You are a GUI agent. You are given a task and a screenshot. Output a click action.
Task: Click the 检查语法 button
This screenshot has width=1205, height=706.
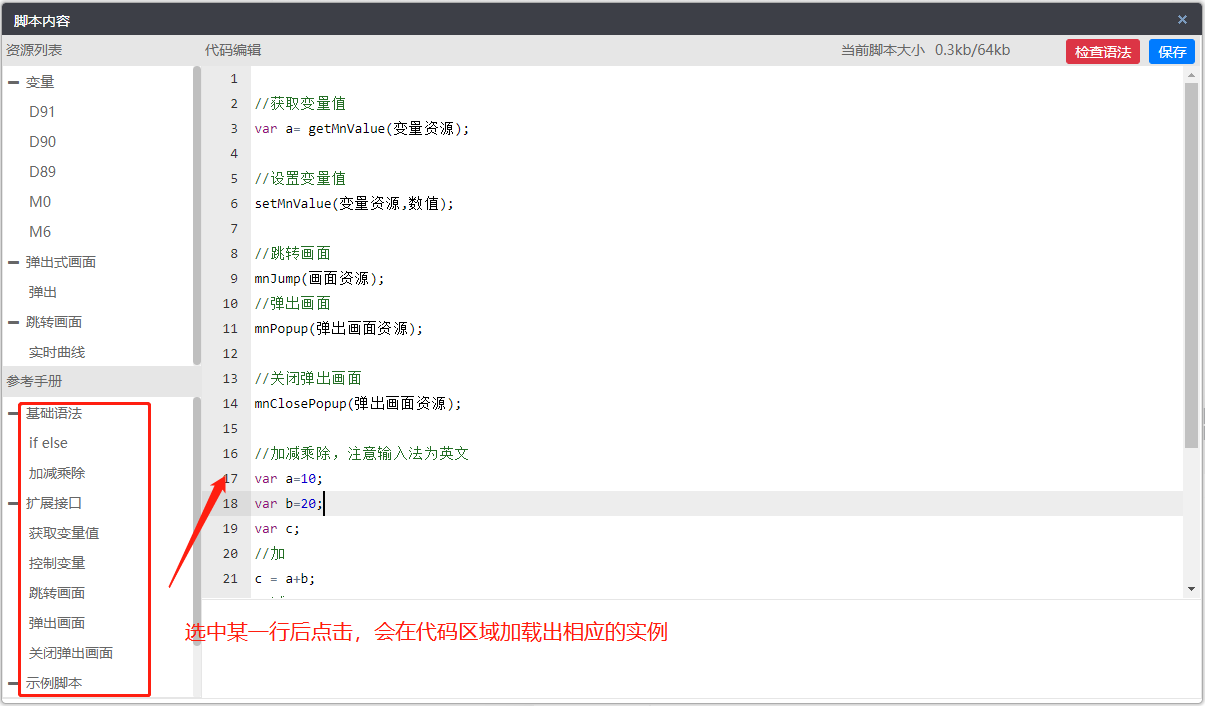click(x=1102, y=52)
